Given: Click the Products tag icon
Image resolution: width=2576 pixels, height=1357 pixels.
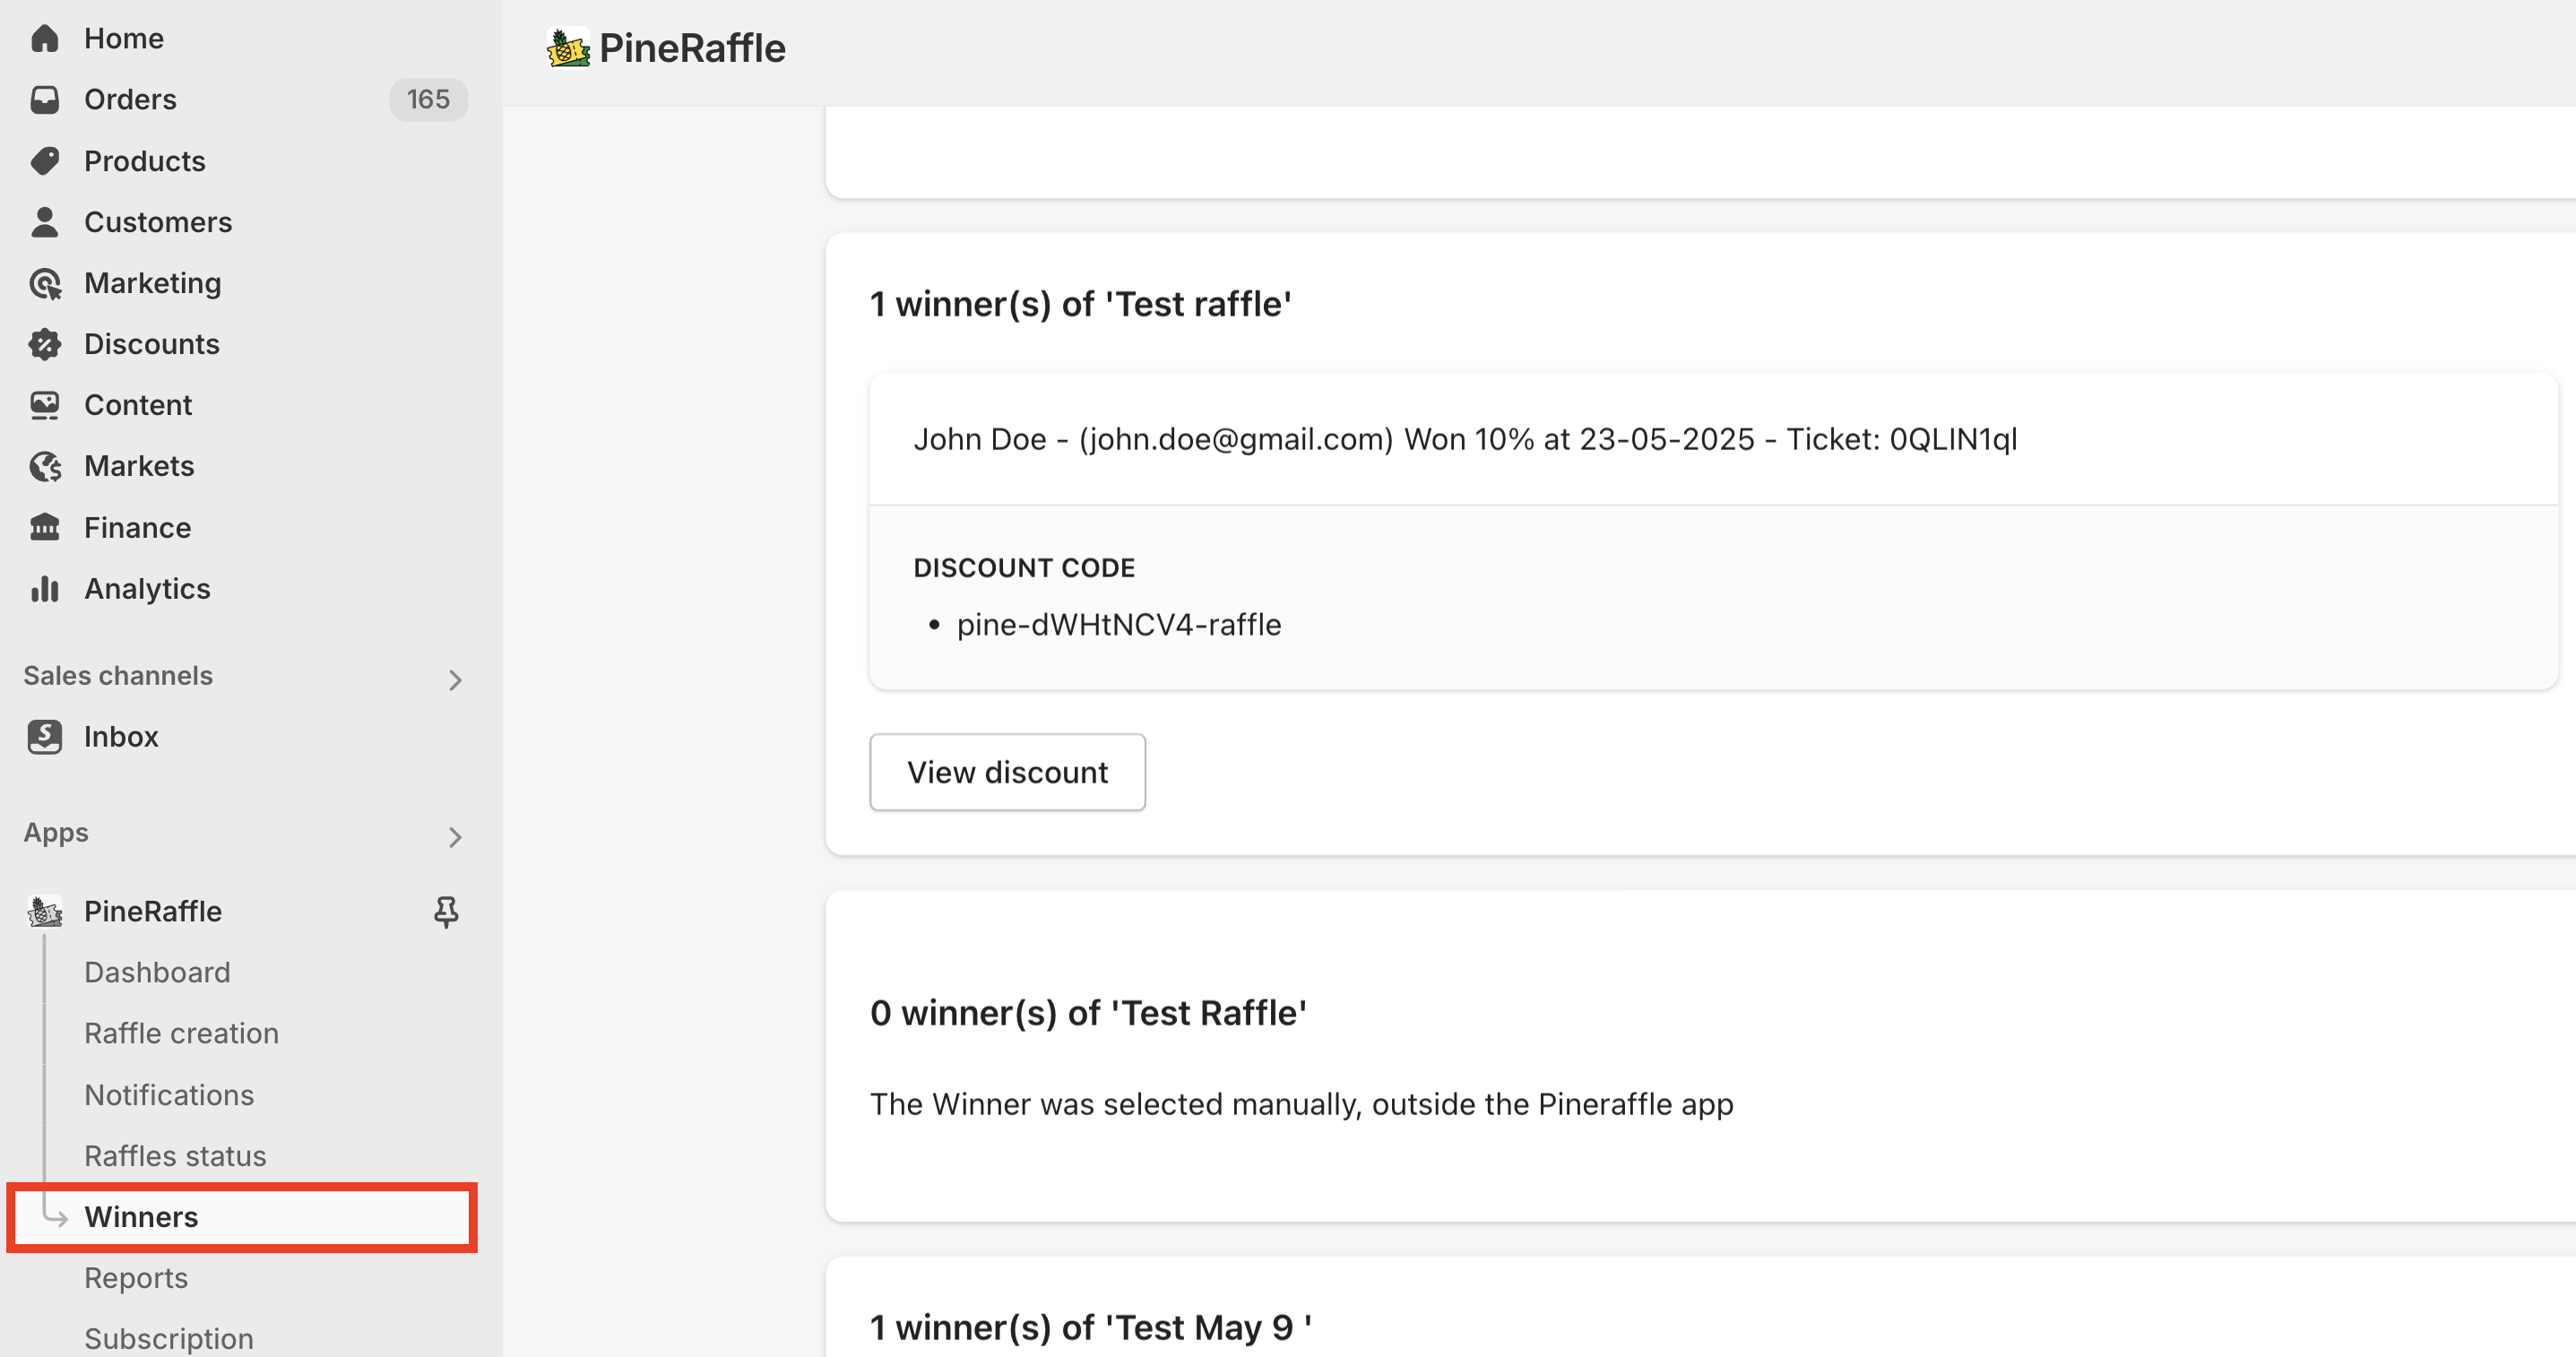Looking at the screenshot, I should point(45,160).
